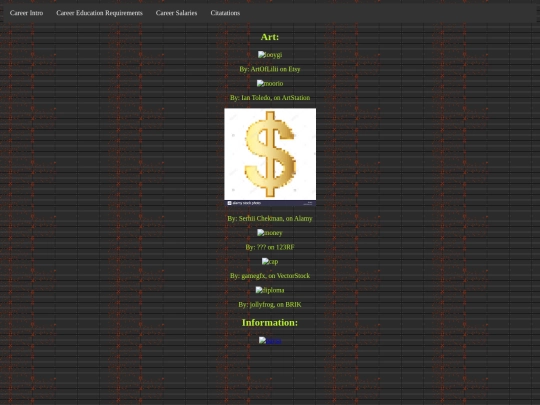Click the broken cap image
The height and width of the screenshot is (405, 540).
(x=270, y=262)
